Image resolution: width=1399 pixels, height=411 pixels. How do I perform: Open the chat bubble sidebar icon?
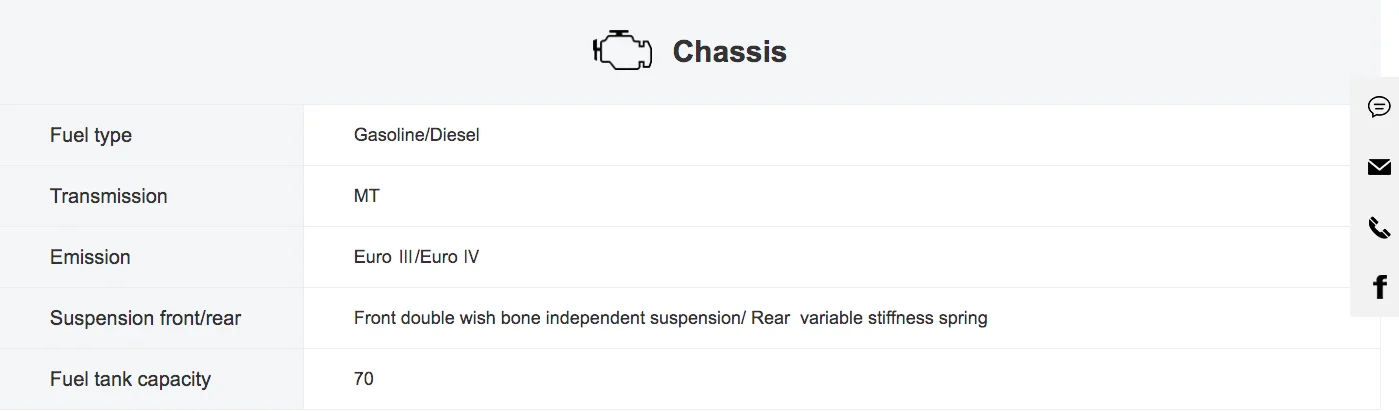[x=1379, y=107]
